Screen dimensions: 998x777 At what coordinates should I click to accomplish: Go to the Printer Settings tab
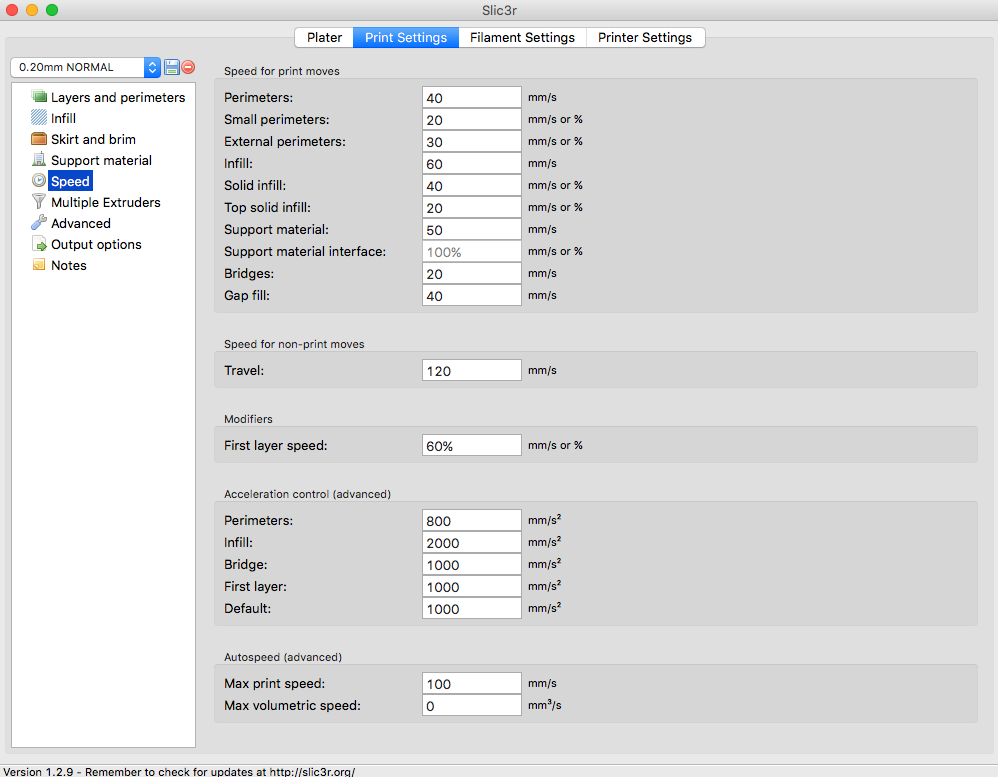645,37
